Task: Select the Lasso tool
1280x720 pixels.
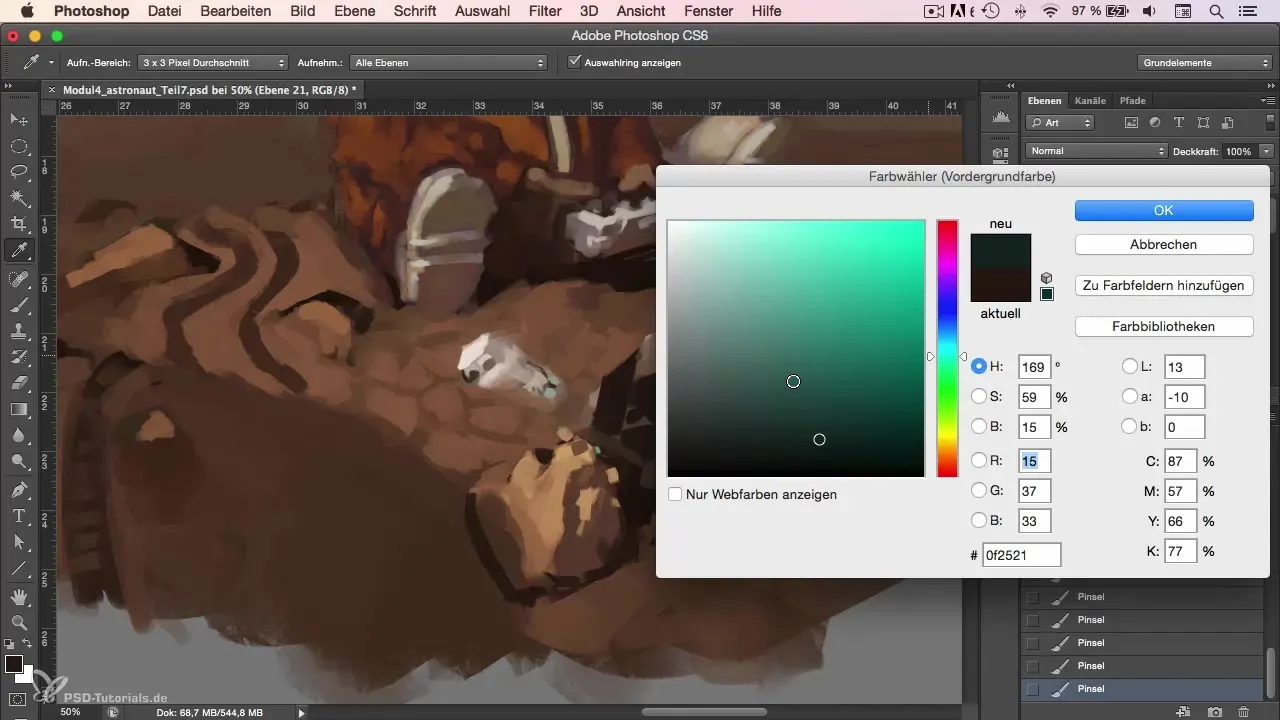Action: coord(18,171)
